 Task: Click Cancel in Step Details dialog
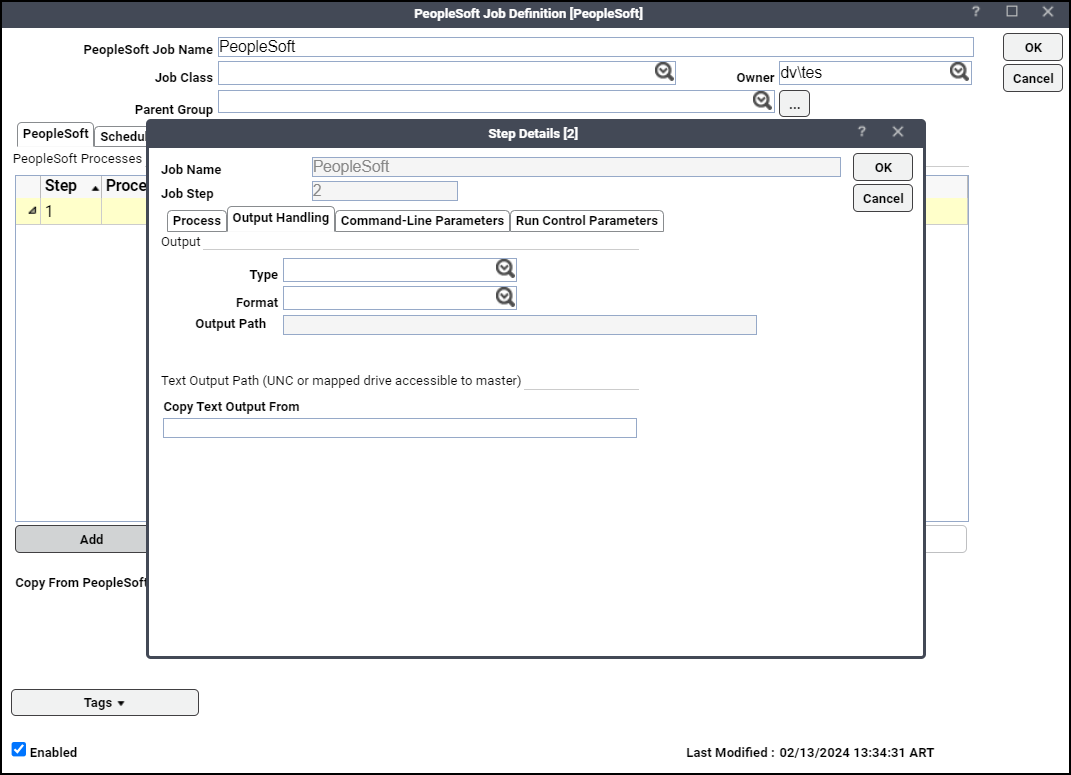(882, 199)
